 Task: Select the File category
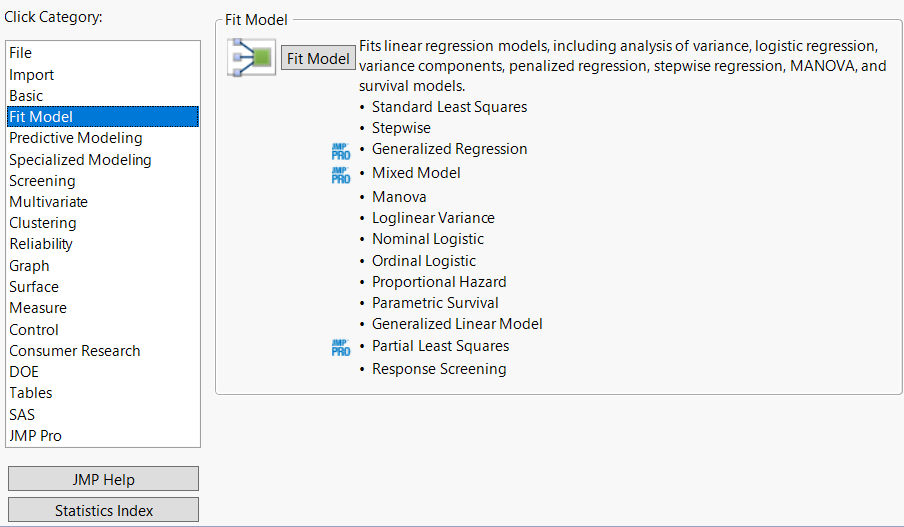pyautogui.click(x=21, y=53)
